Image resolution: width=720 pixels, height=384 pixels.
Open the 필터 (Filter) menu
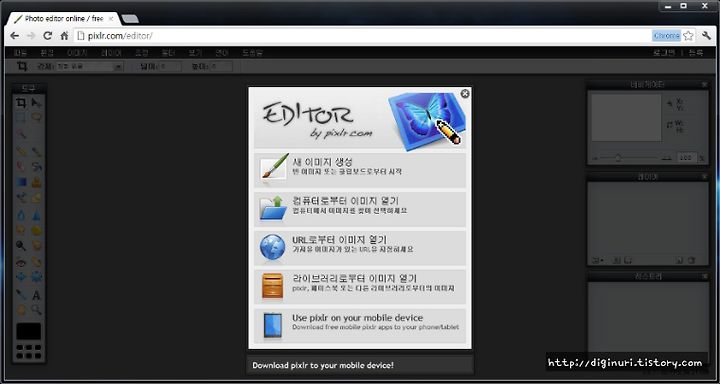169,53
